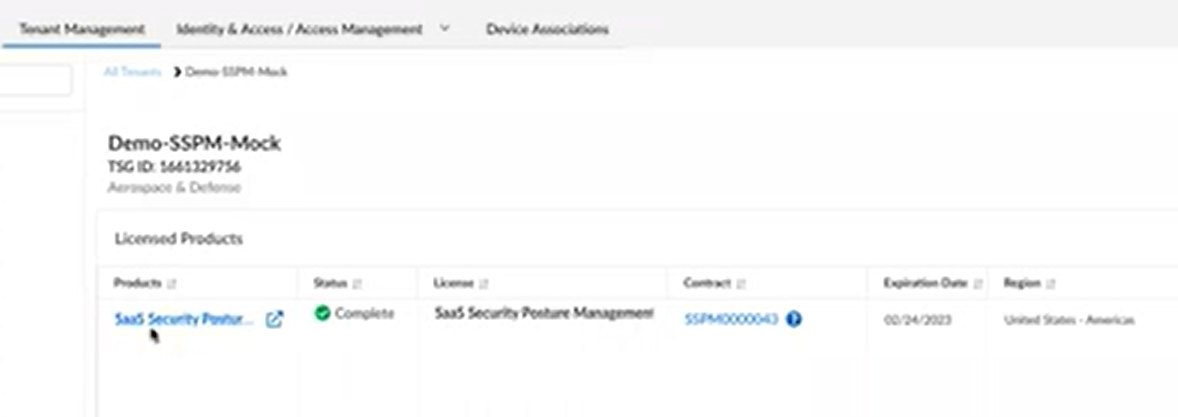Sort by the Status column icon
1178x417 pixels.
358,284
